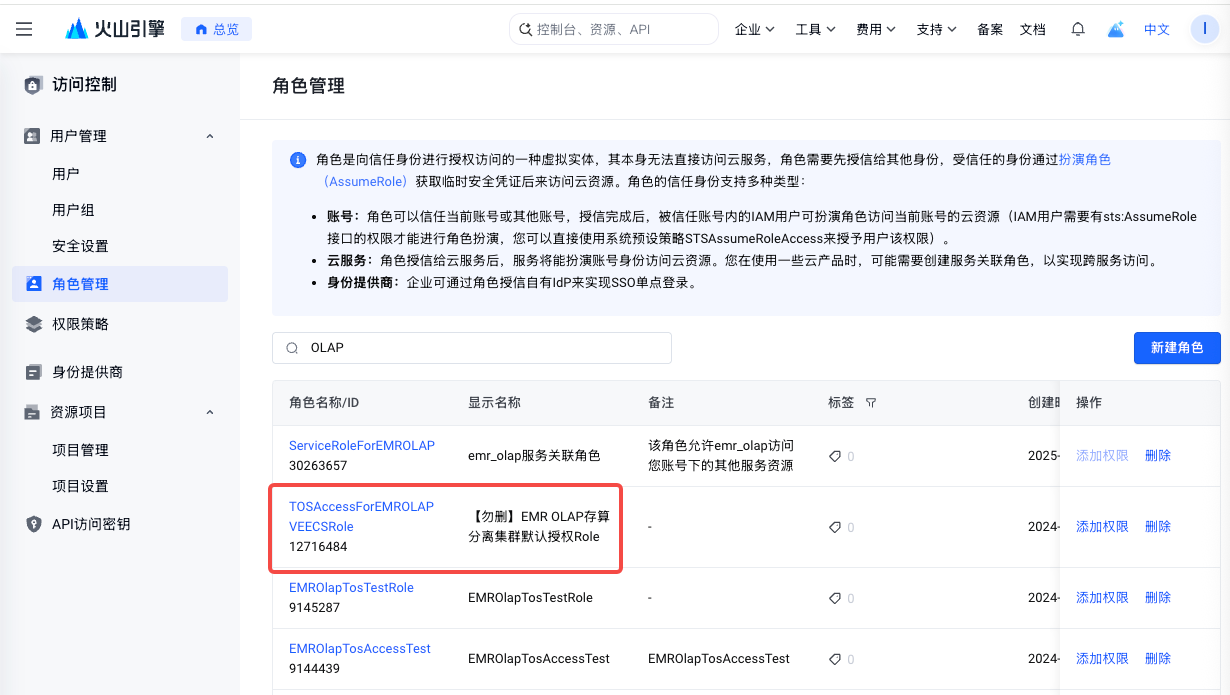Click the 新建角色 button
Screen dimensions: 1230x695
tap(1177, 348)
